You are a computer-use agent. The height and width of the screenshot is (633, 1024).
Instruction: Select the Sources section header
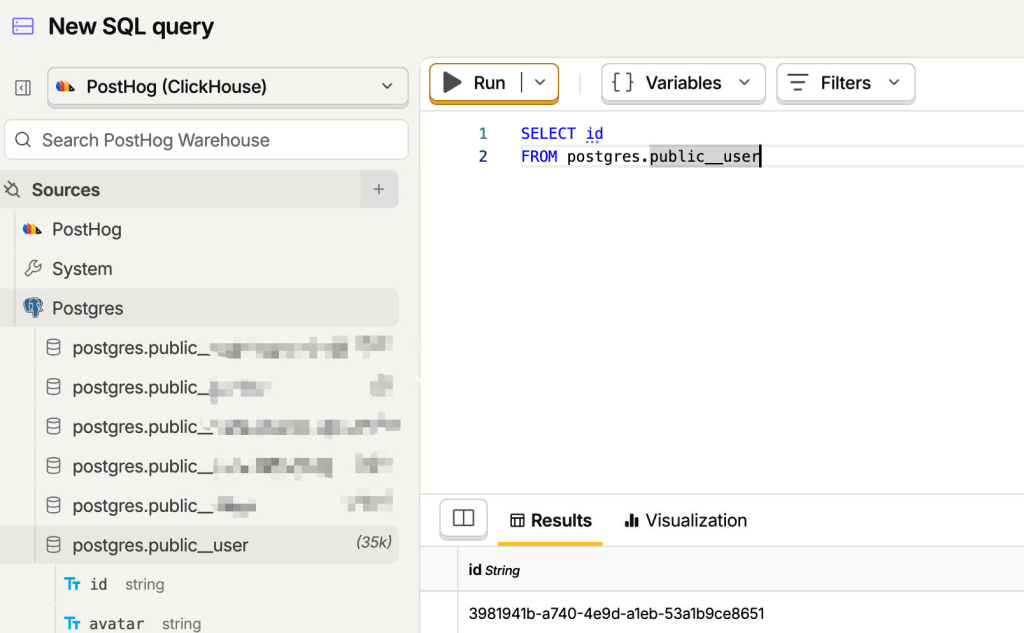coord(180,189)
